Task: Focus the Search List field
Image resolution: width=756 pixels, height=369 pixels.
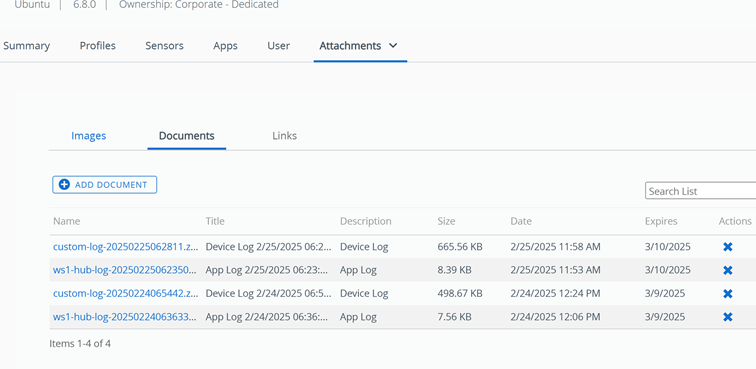Action: pyautogui.click(x=701, y=191)
